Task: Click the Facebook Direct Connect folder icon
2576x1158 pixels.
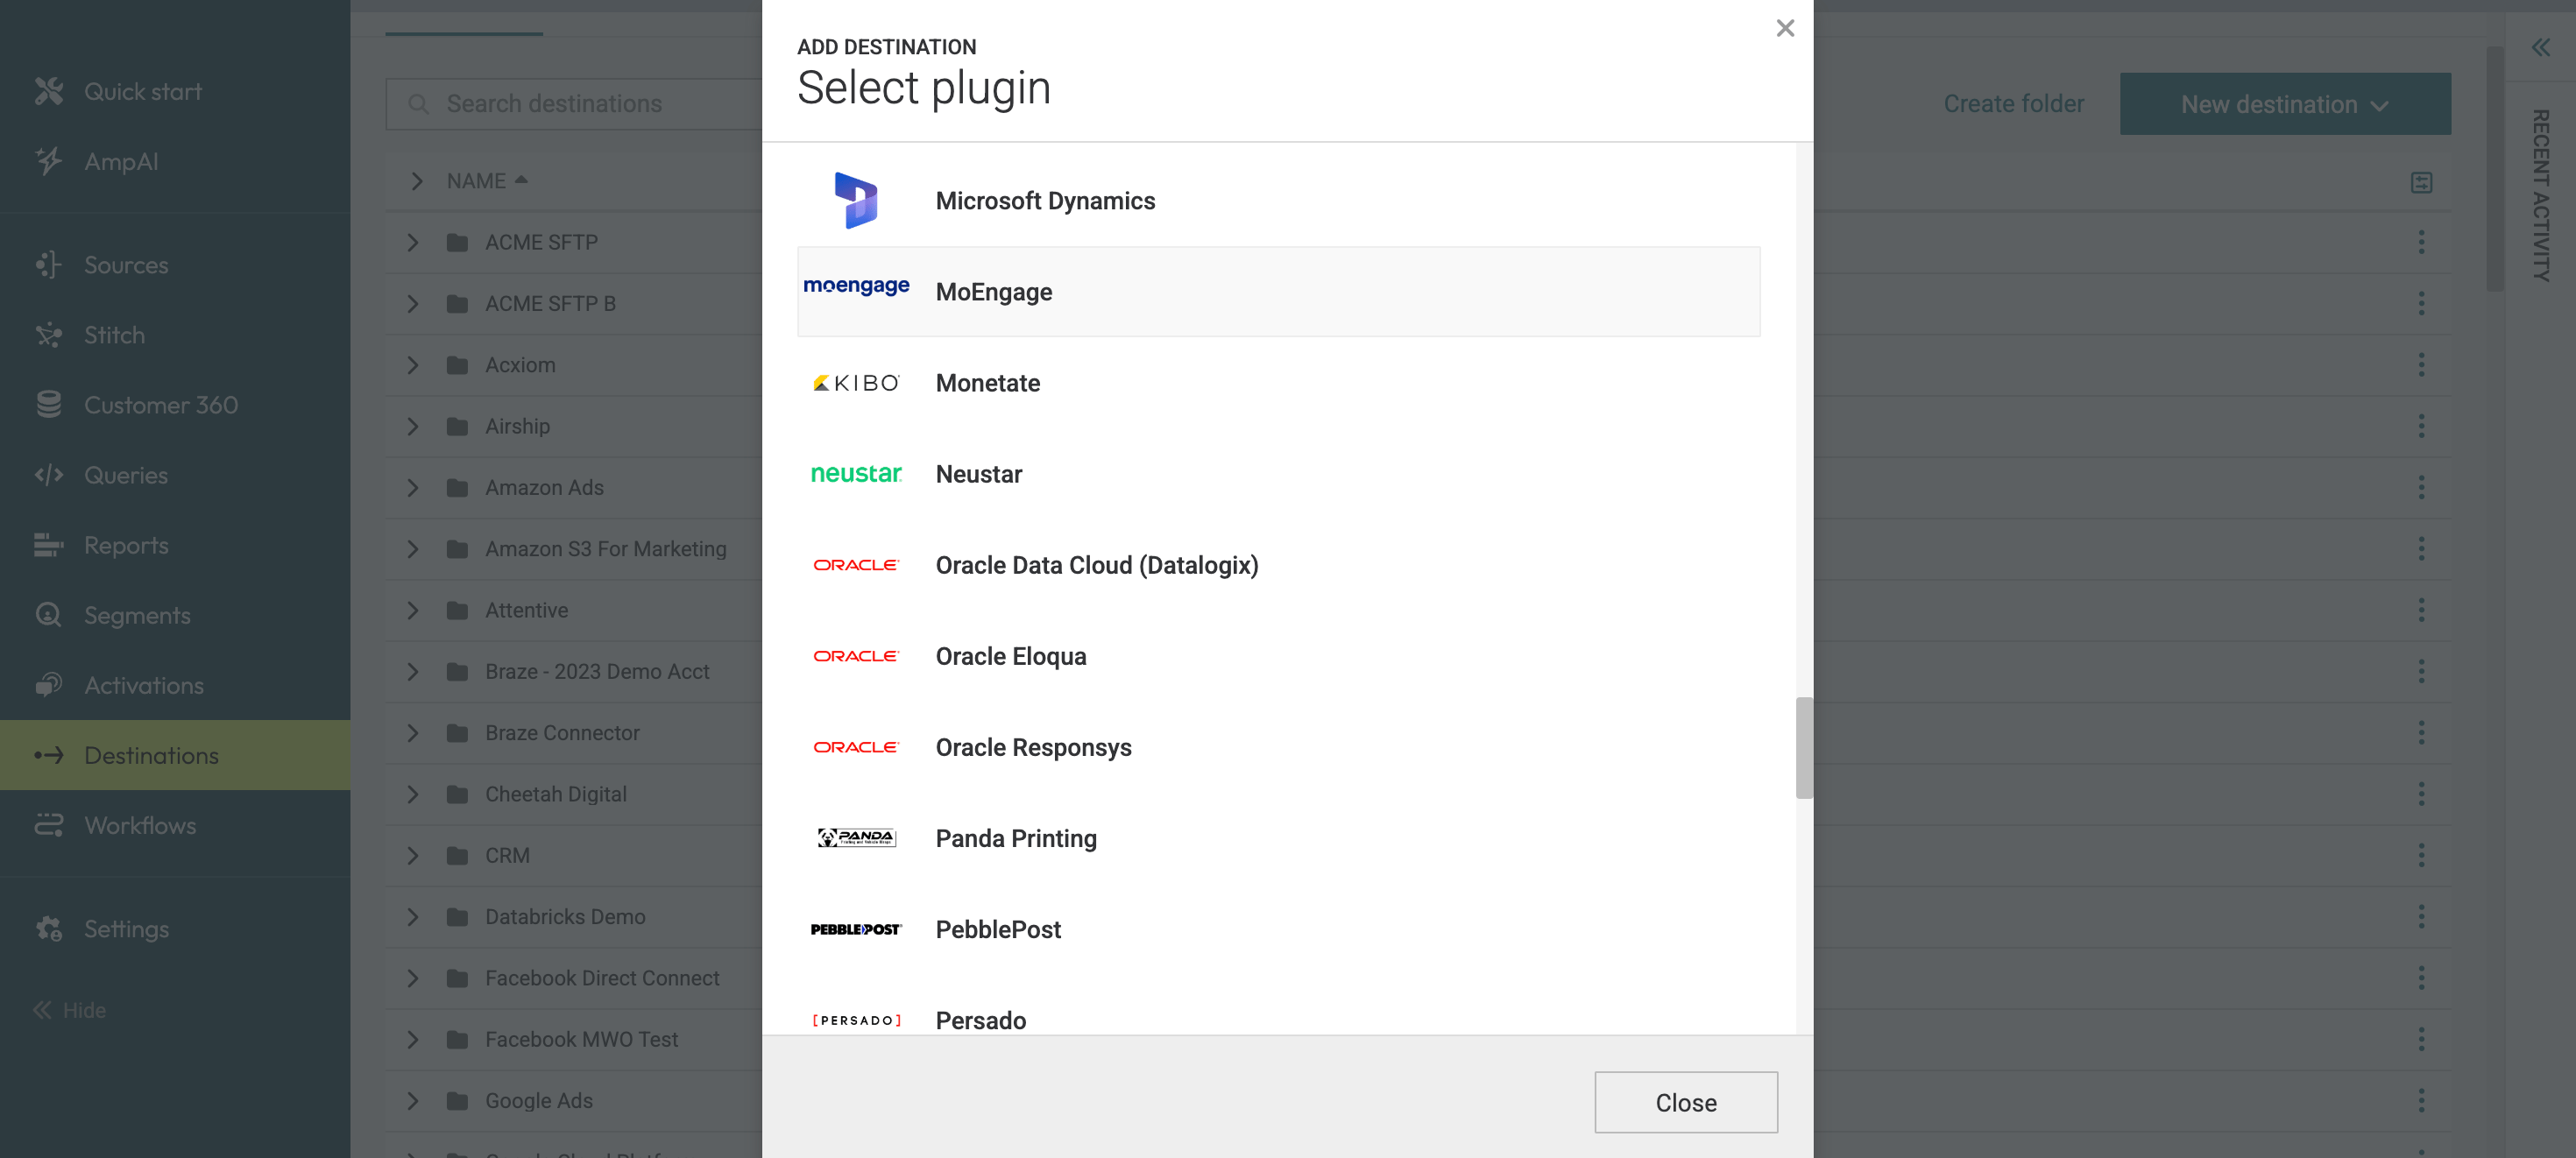Action: coord(457,978)
